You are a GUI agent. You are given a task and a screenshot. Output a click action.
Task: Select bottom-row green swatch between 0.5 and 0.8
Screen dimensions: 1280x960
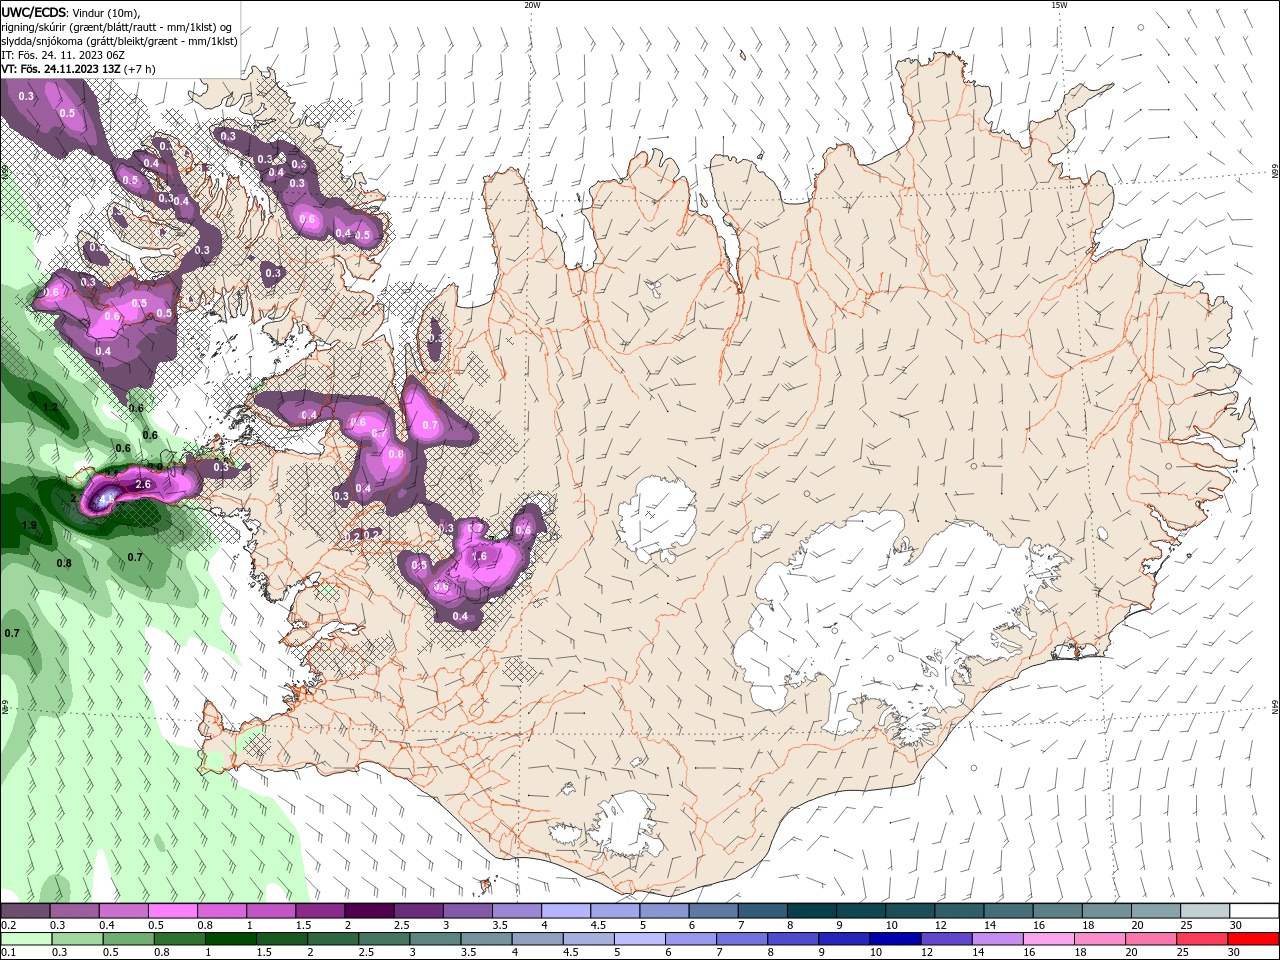[x=128, y=939]
